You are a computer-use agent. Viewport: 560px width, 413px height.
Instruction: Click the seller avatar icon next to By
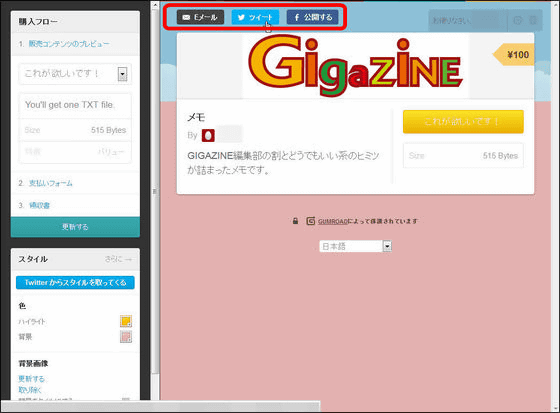click(208, 135)
